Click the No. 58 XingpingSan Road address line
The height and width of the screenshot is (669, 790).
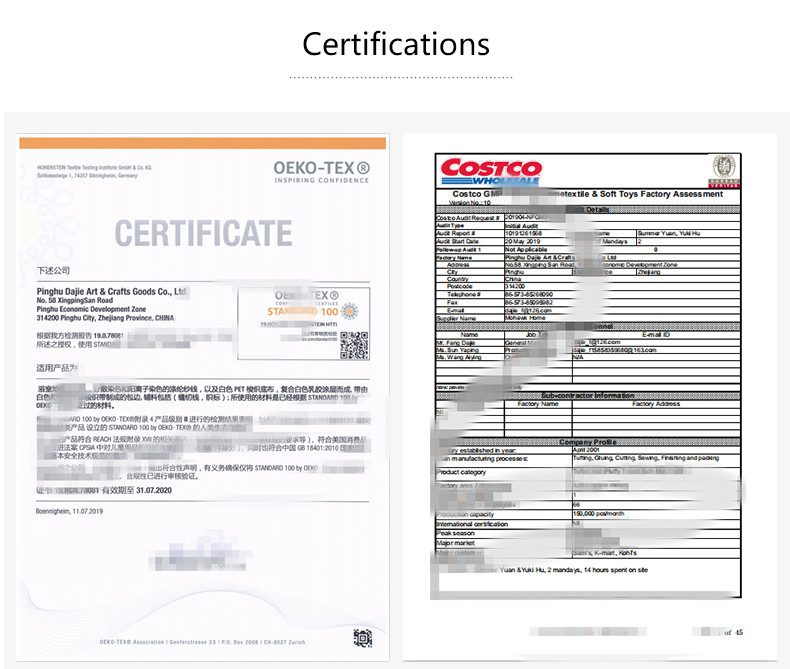click(75, 300)
